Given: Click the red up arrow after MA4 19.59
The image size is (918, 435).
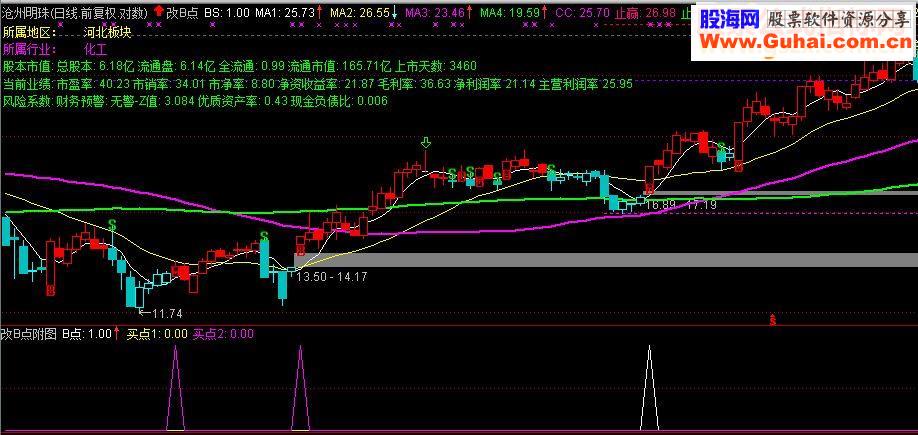Looking at the screenshot, I should tap(544, 12).
